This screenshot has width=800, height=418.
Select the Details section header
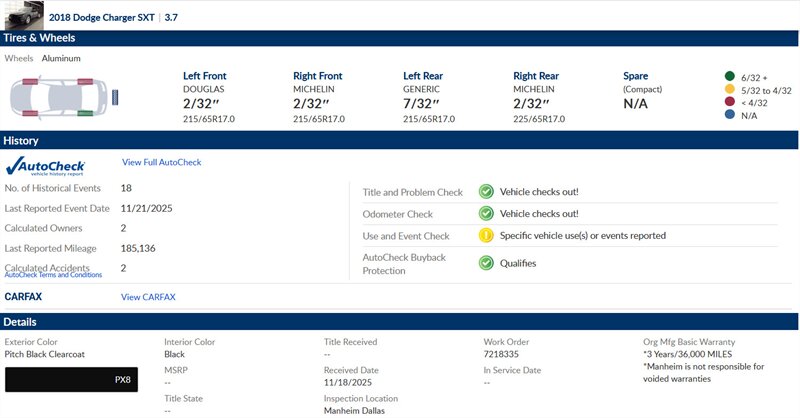[399, 322]
